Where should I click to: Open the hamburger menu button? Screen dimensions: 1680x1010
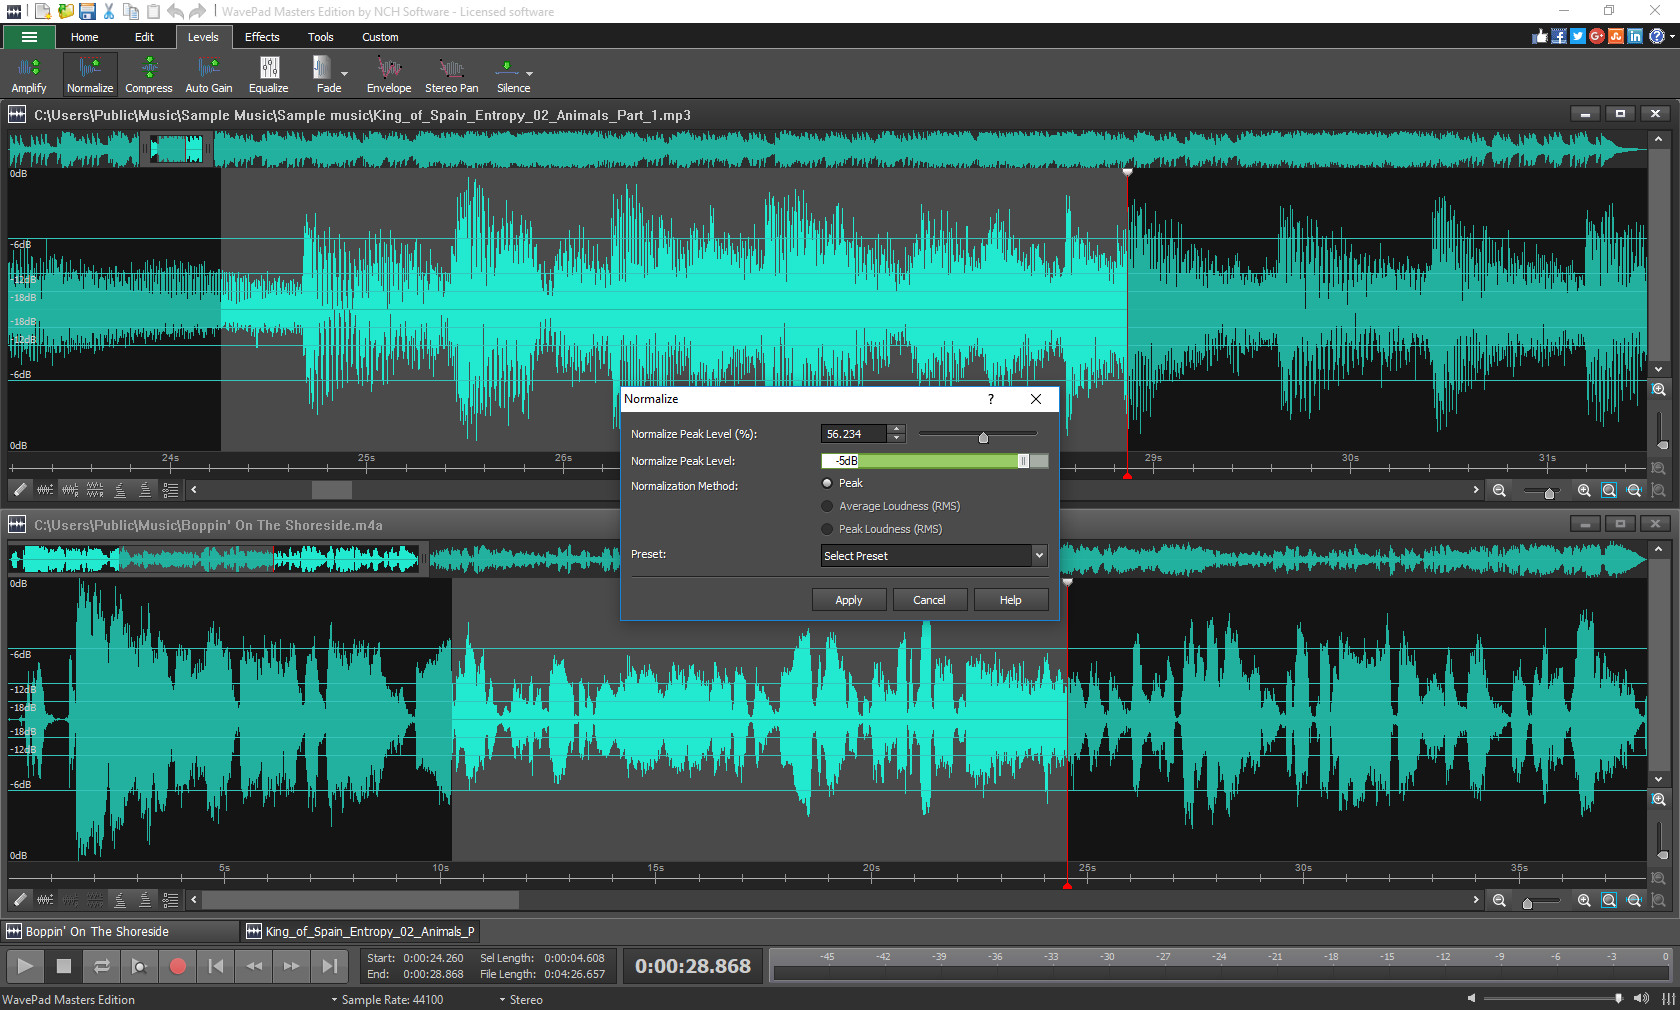click(x=28, y=37)
